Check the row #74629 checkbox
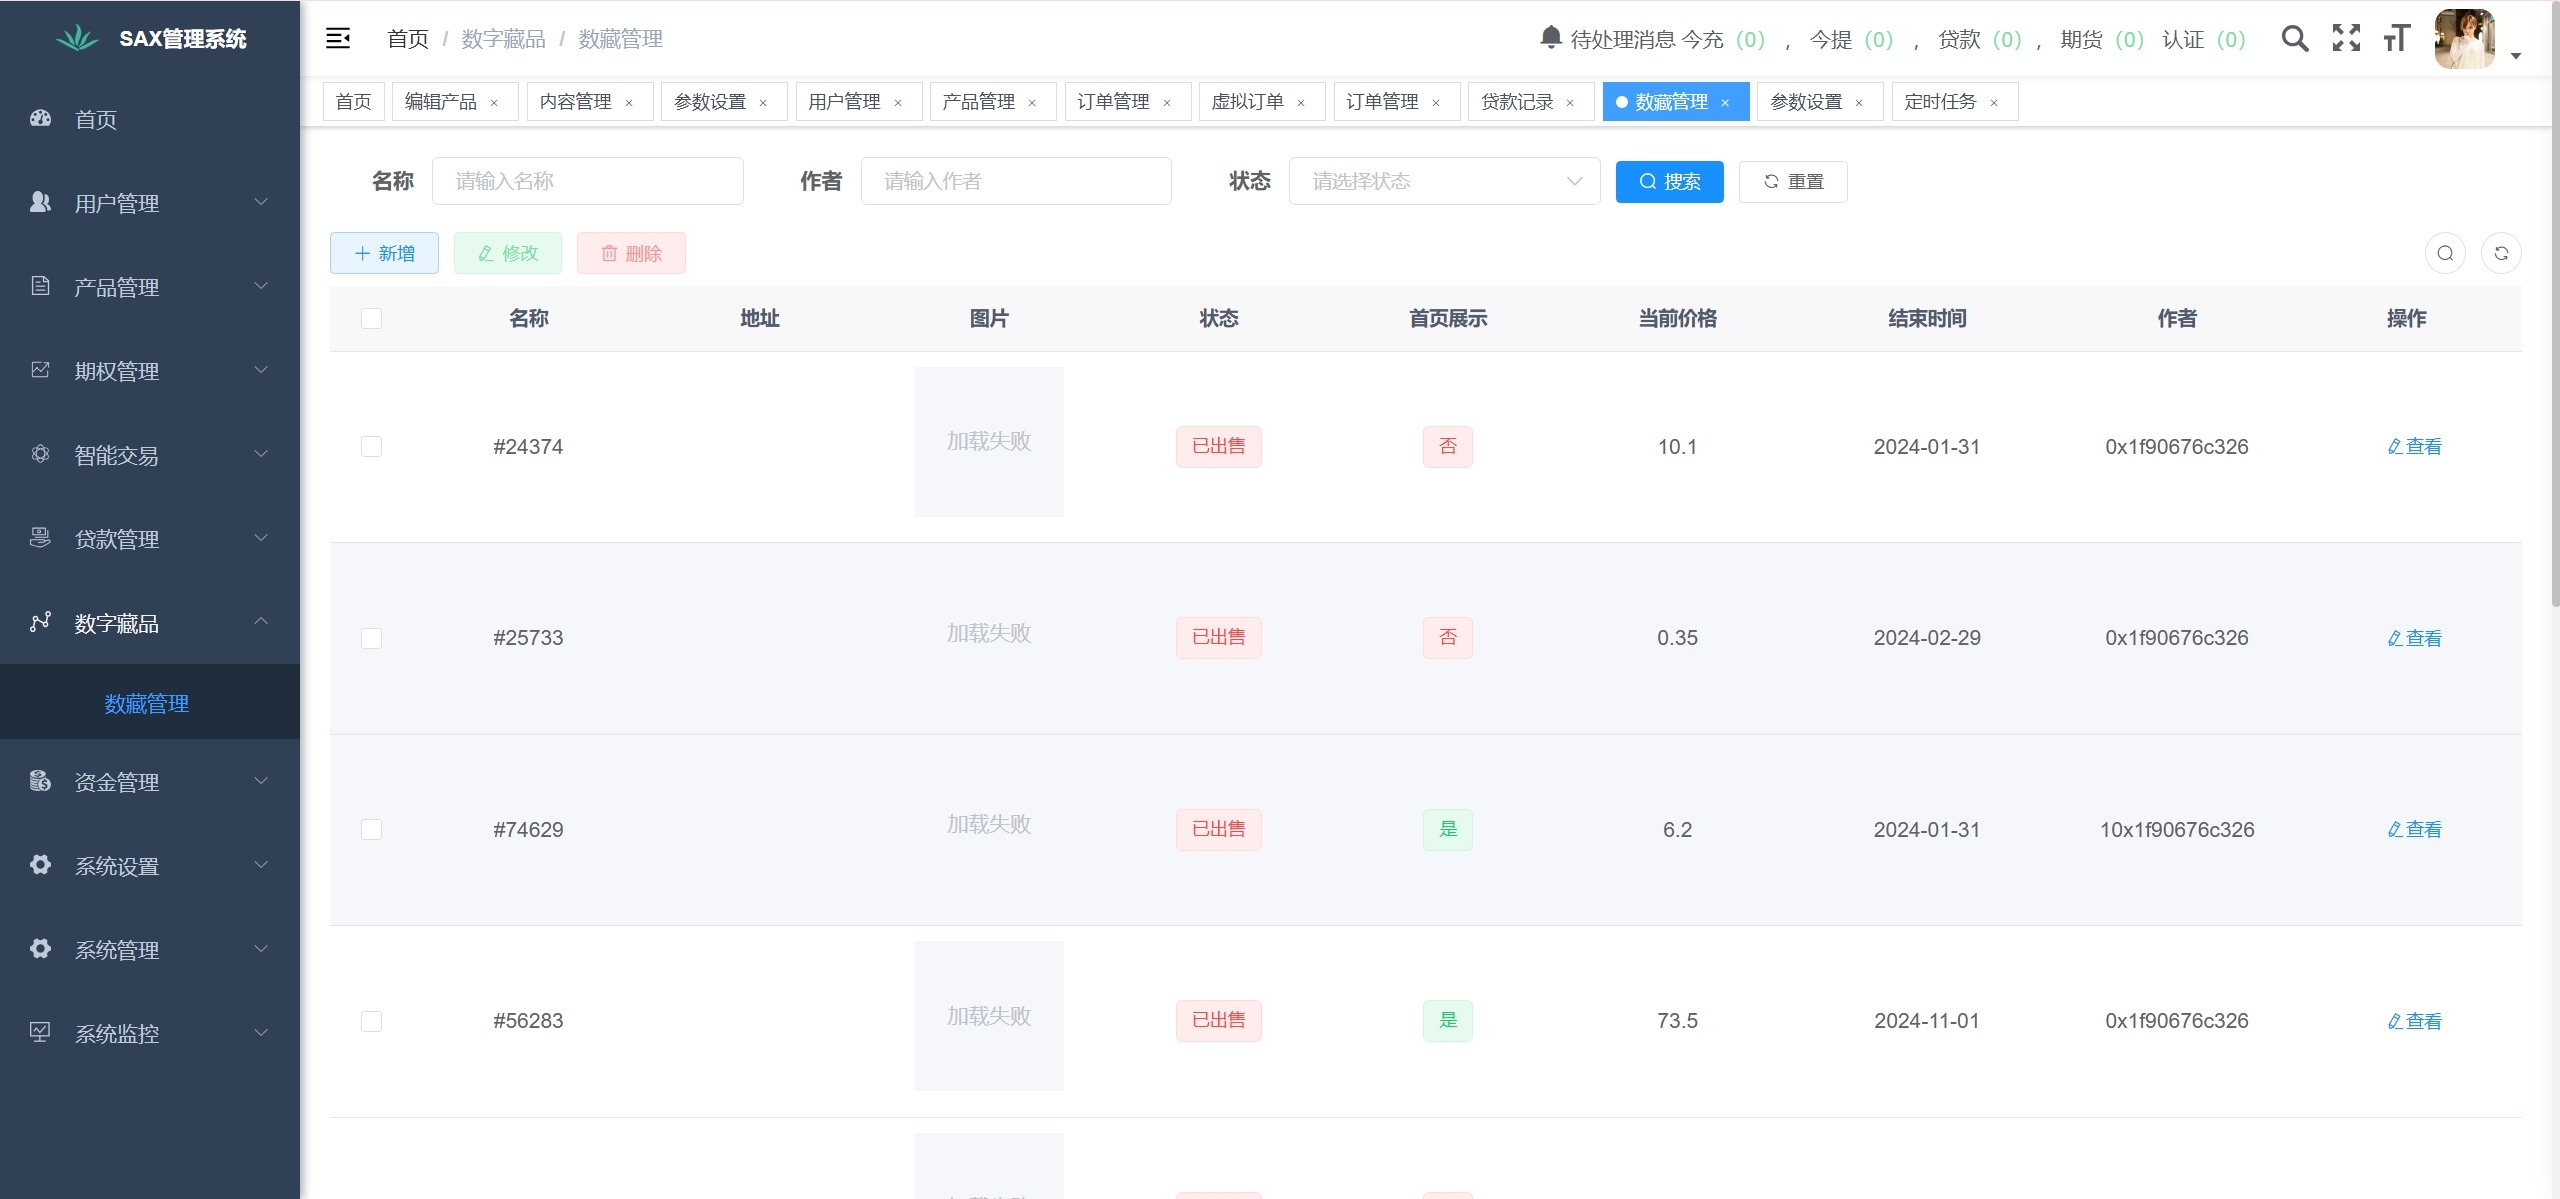This screenshot has width=2560, height=1199. 371,829
